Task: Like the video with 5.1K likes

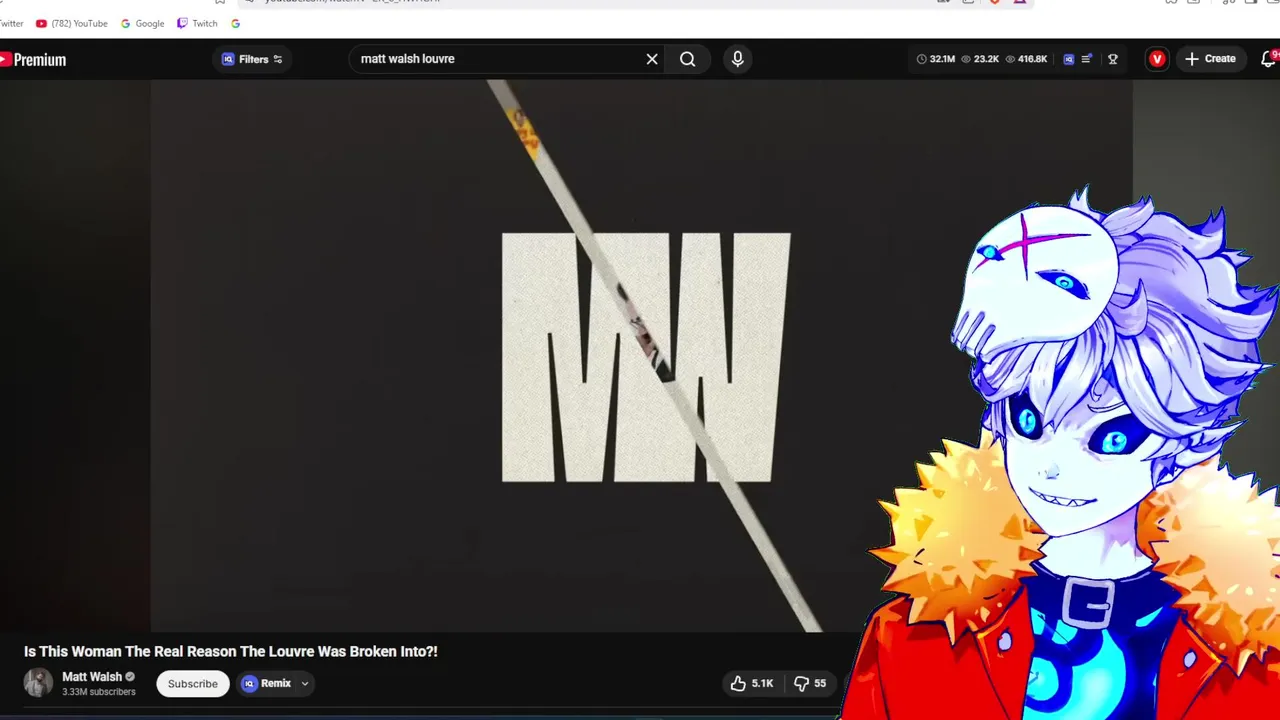Action: [752, 684]
